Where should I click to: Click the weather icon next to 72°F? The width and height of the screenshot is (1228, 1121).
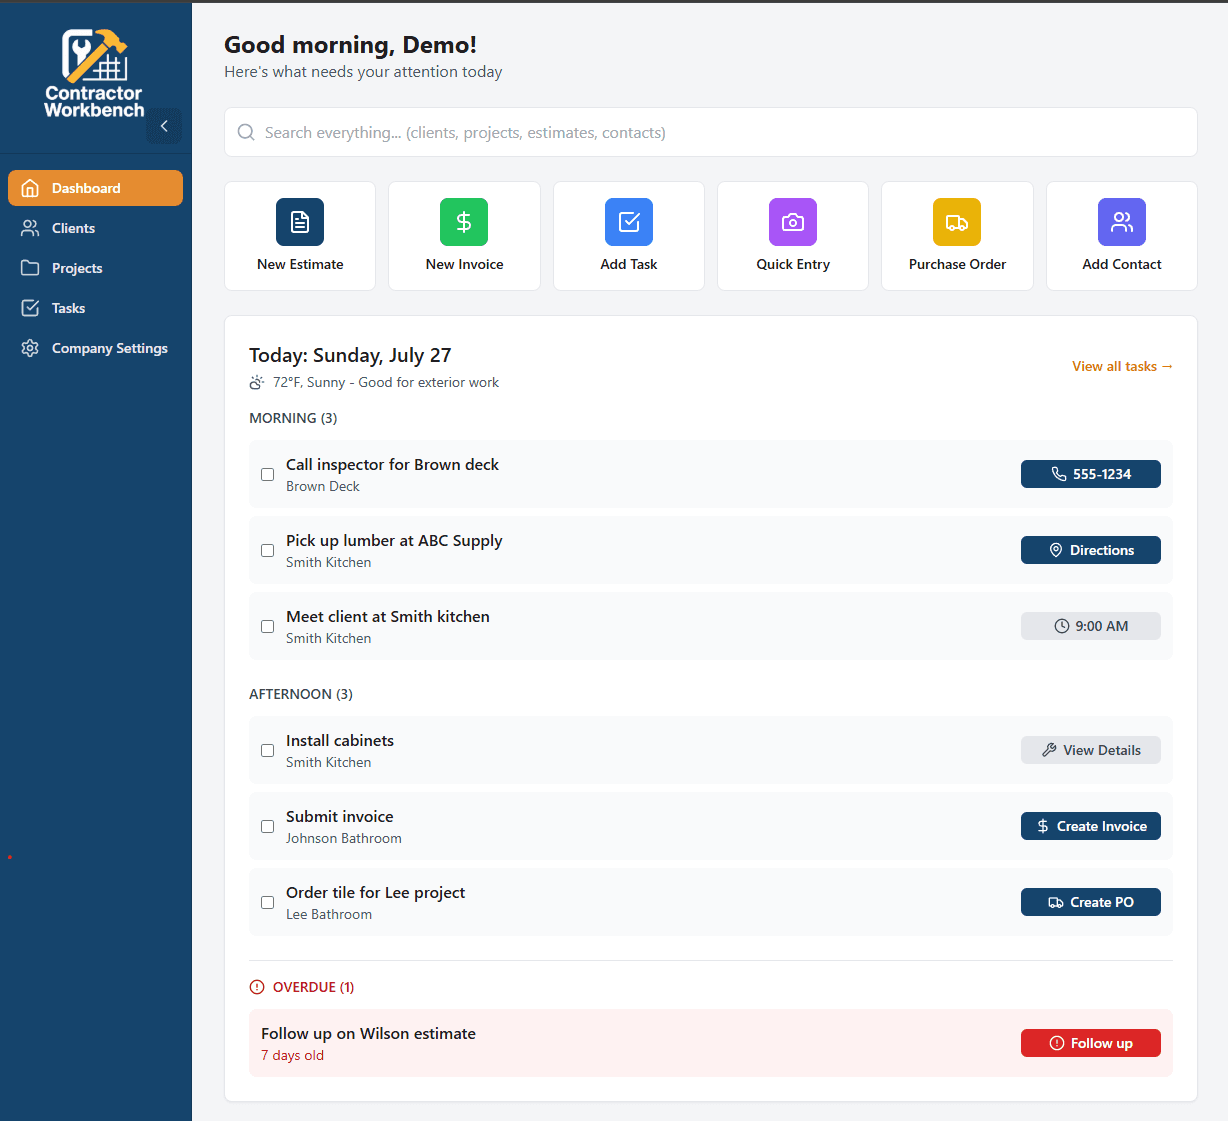click(x=257, y=382)
